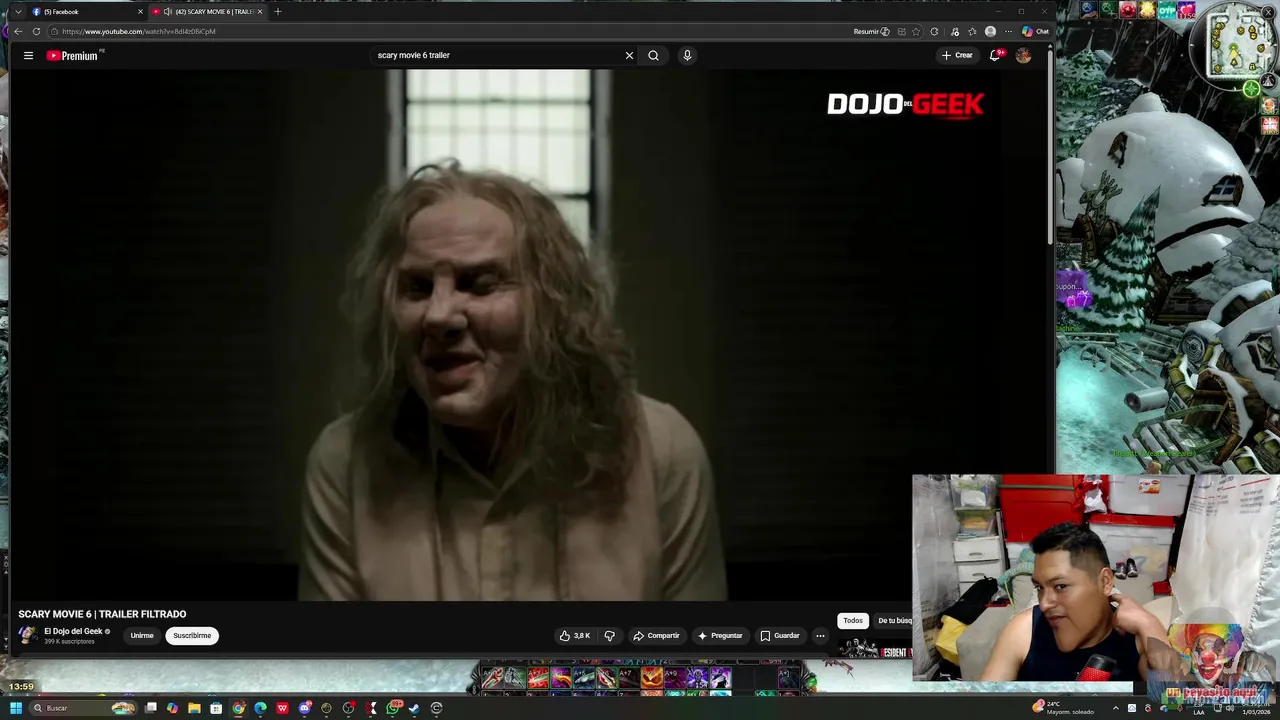Share the video with Compartir
The height and width of the screenshot is (720, 1280).
(x=656, y=636)
